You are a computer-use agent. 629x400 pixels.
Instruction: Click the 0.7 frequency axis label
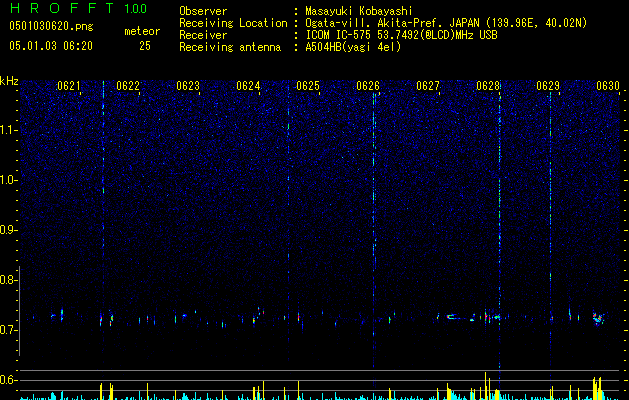coord(7,330)
